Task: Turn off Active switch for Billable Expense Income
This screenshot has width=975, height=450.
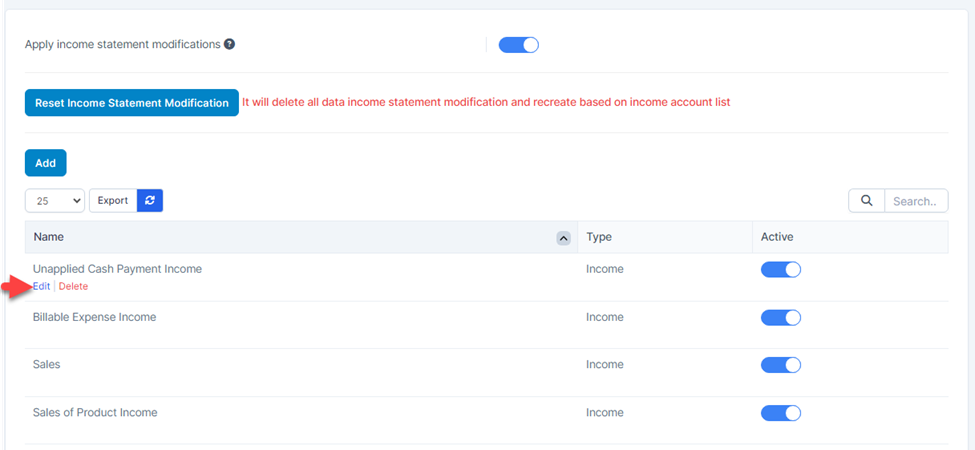Action: [781, 317]
